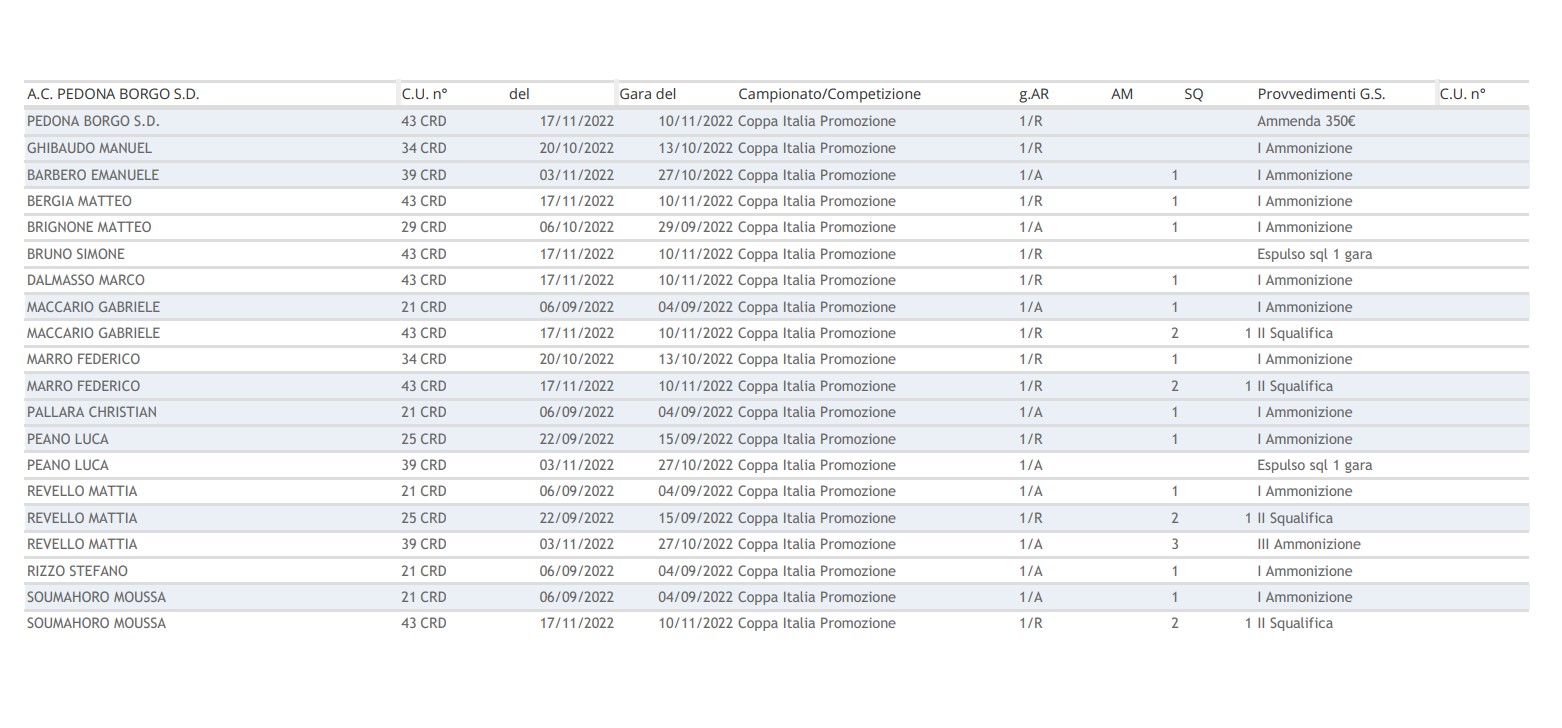Screen dimensions: 1562x728
Task: Select the header A.C. PEDONA BORGO S.D.
Action: pos(113,95)
